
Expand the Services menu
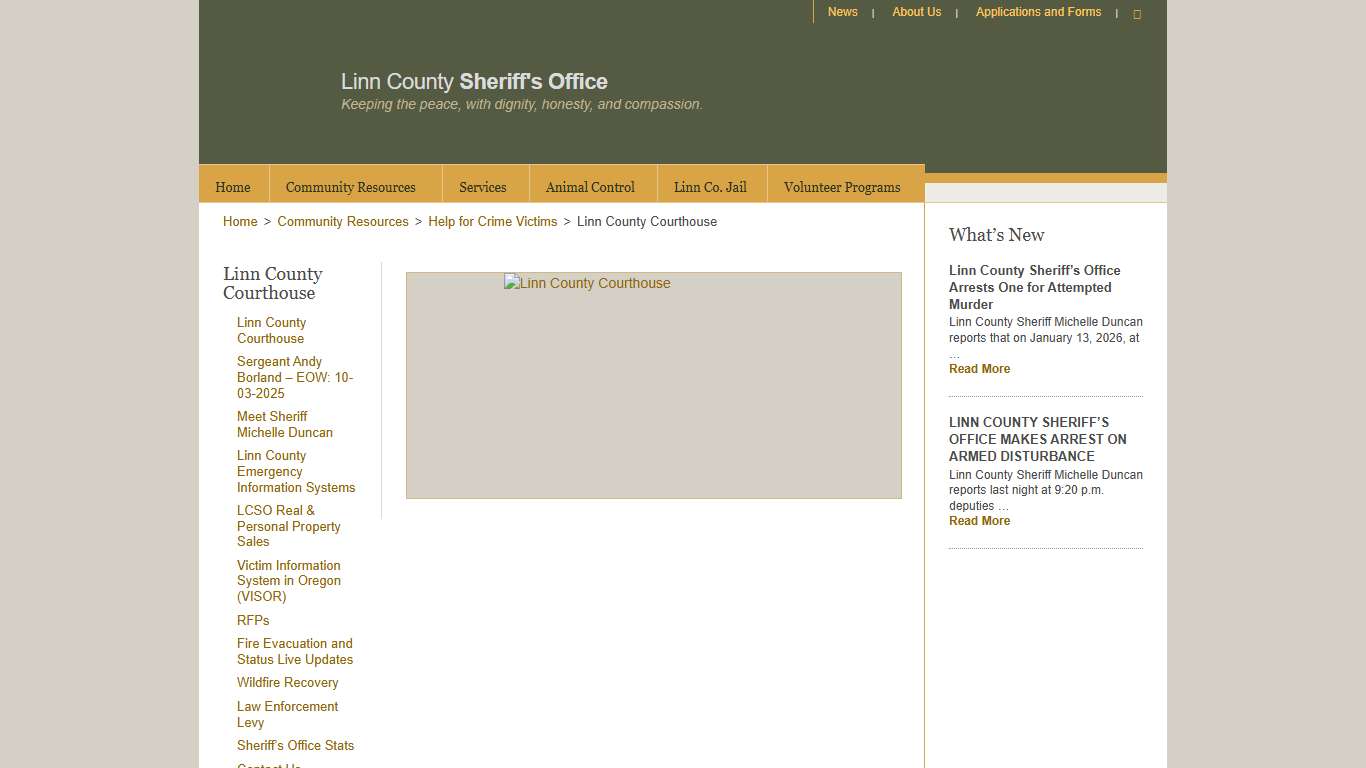pos(483,186)
